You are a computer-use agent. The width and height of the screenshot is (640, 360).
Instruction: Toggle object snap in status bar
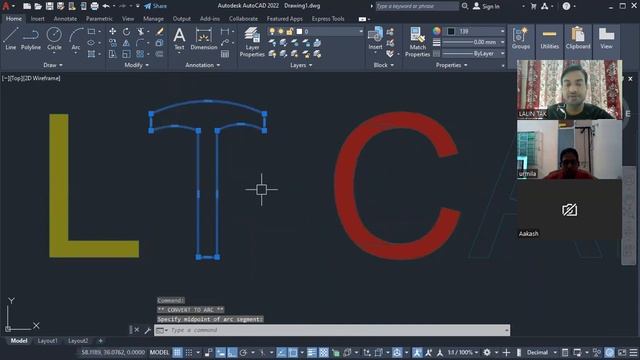293,352
